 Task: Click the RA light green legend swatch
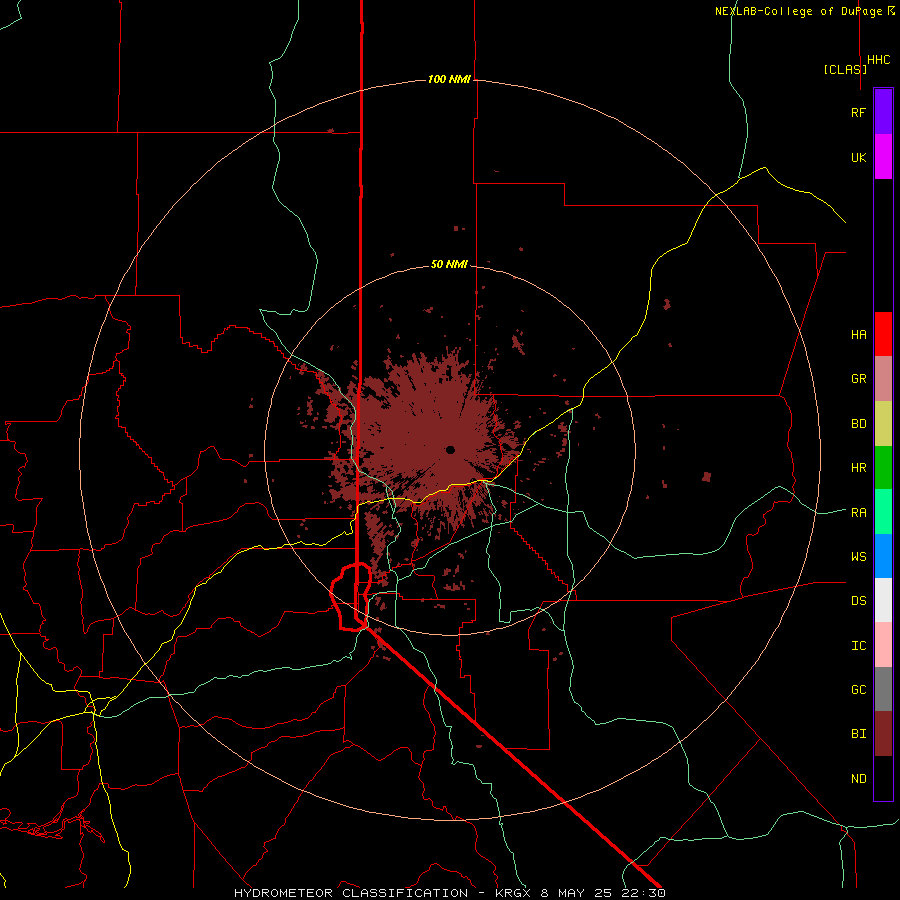click(x=883, y=512)
